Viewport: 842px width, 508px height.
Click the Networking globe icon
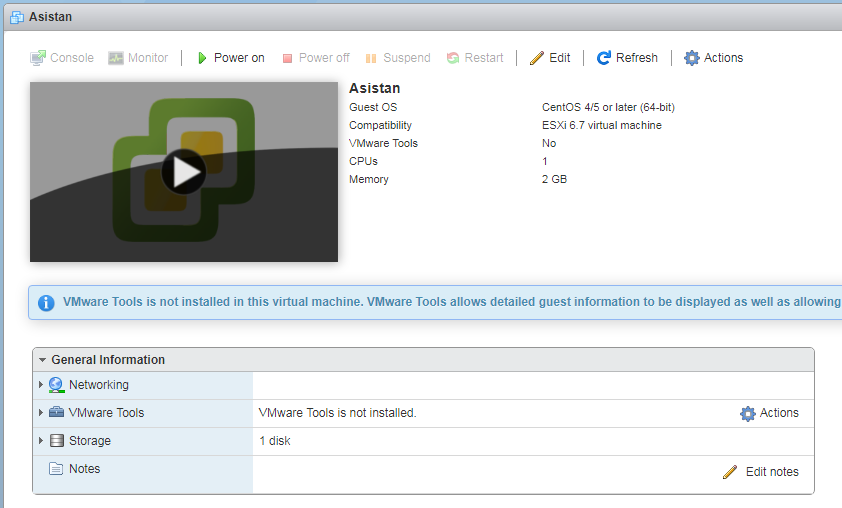point(56,385)
